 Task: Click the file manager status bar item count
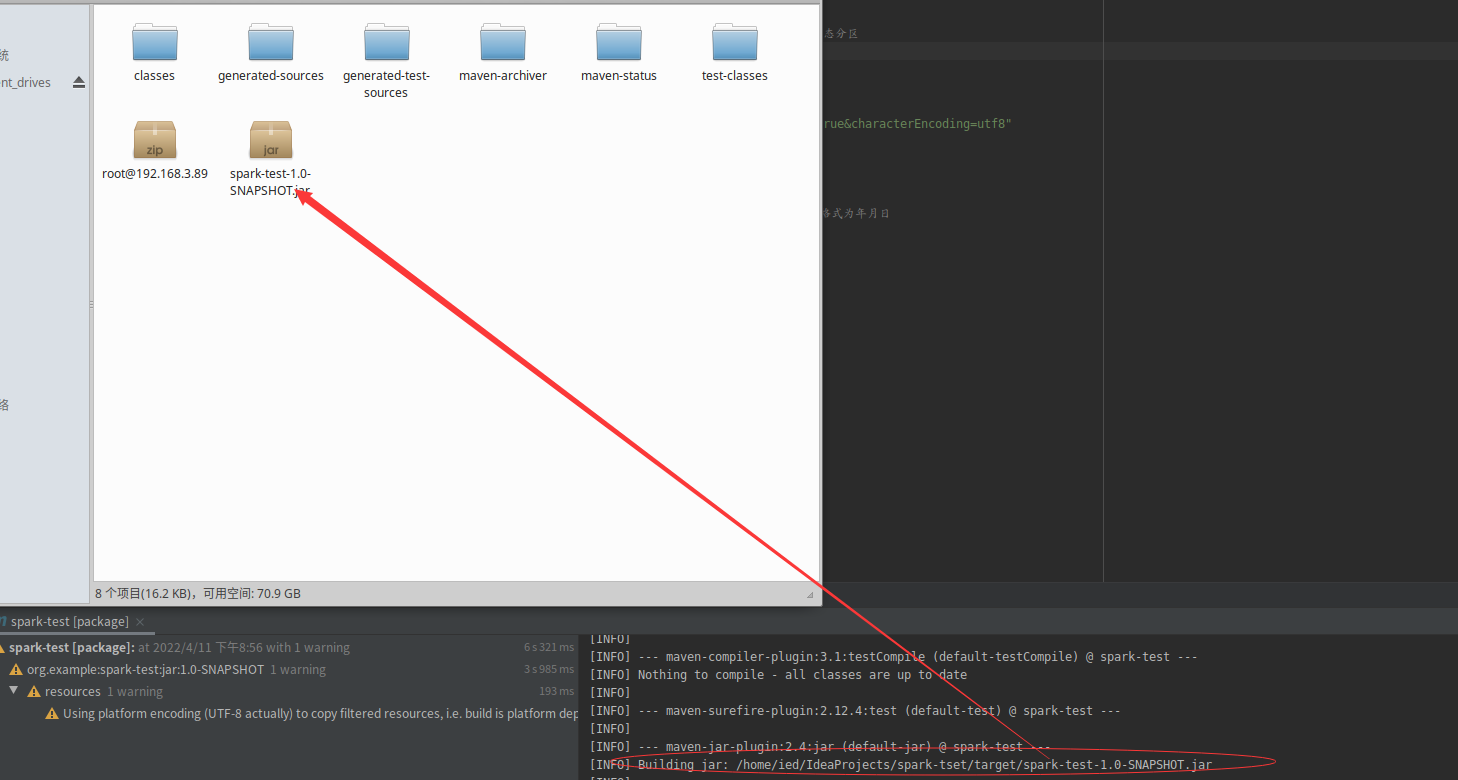point(198,593)
